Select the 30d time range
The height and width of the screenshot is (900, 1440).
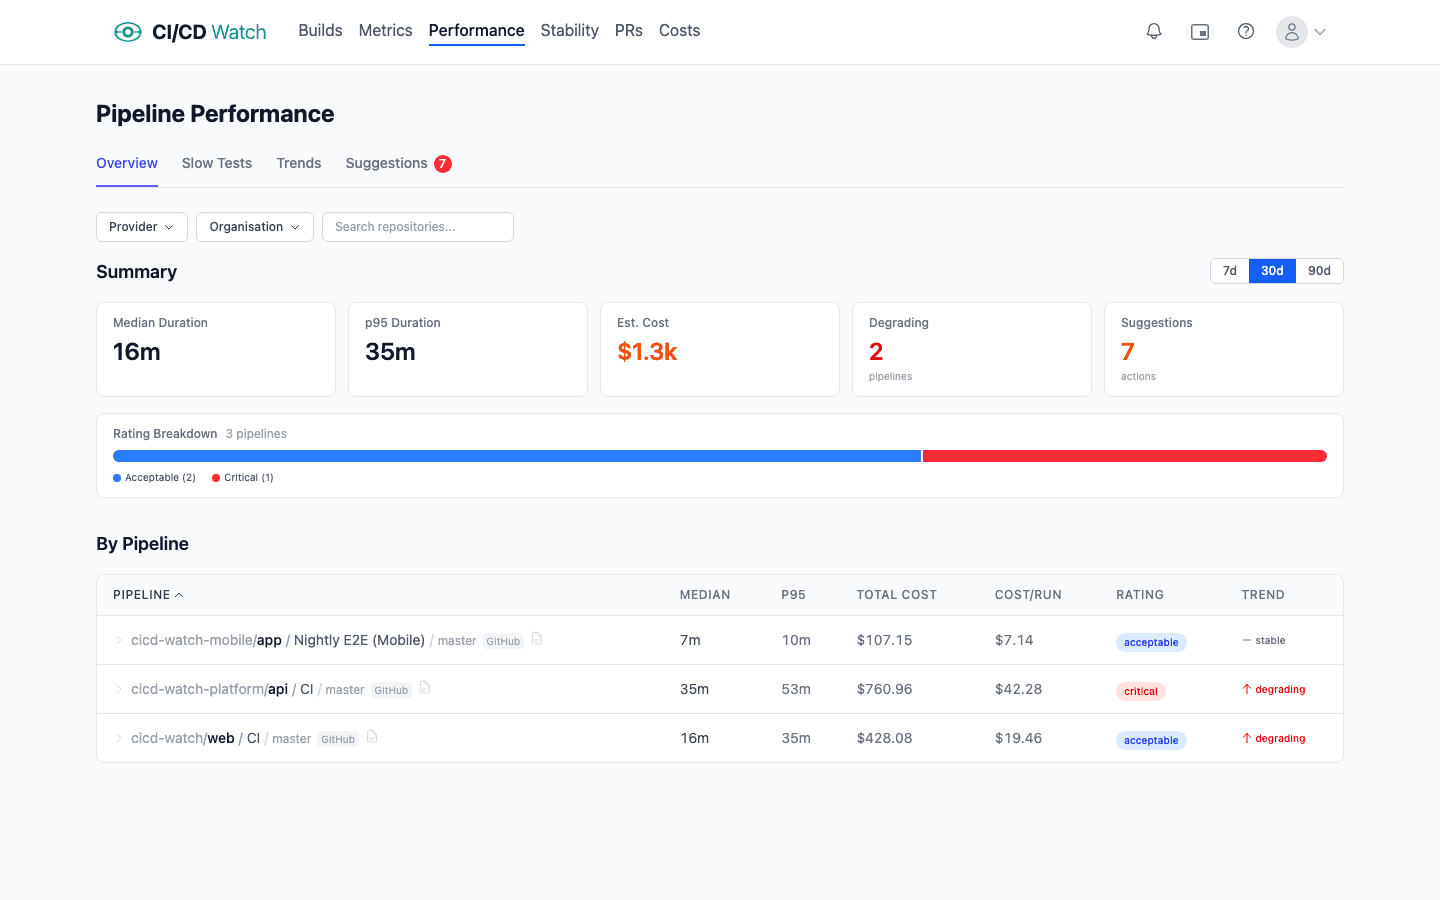click(1272, 271)
